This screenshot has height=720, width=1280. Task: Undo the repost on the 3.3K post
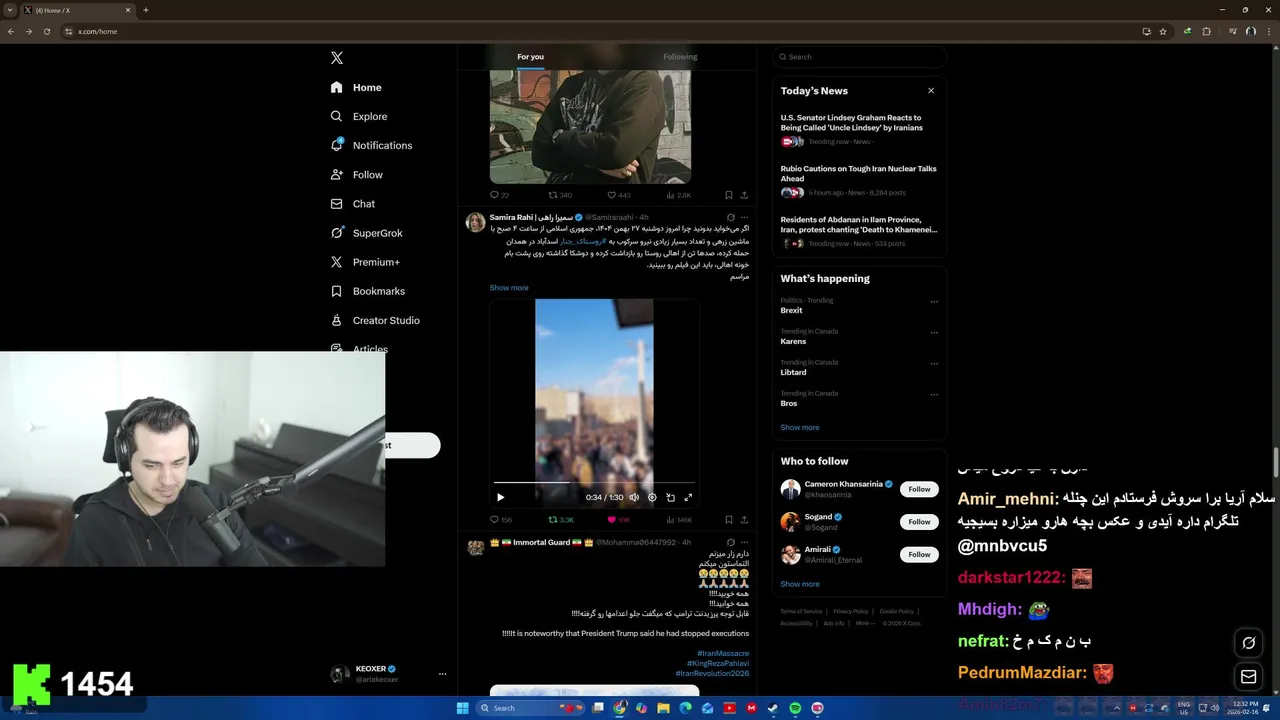click(x=561, y=520)
